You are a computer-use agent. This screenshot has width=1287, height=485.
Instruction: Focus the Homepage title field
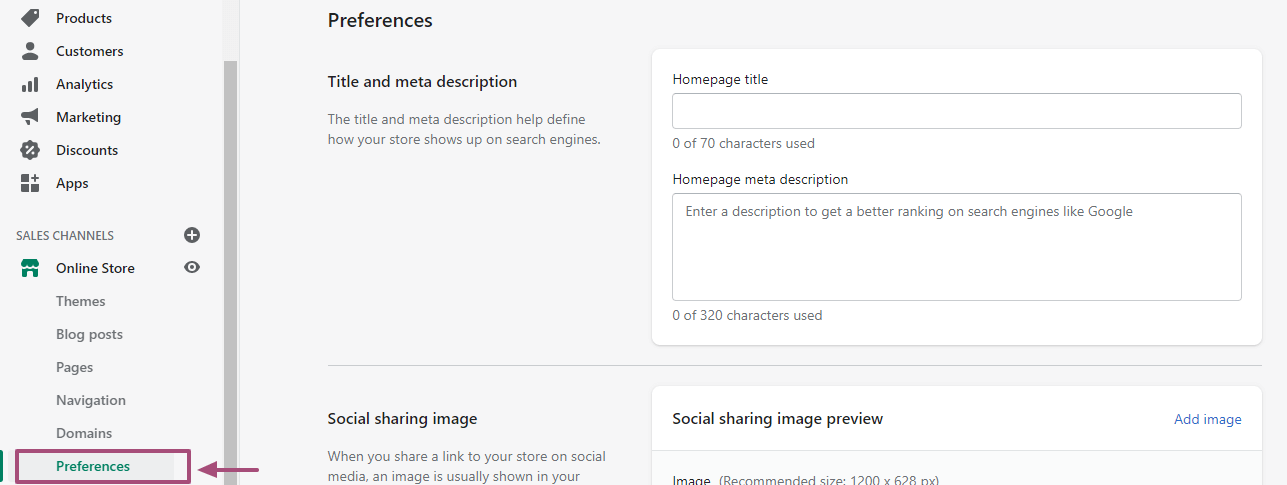pos(957,111)
